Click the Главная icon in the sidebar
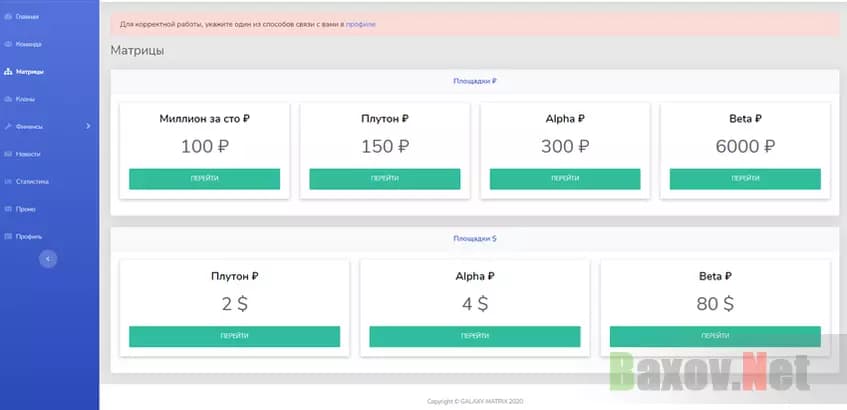 tap(8, 17)
